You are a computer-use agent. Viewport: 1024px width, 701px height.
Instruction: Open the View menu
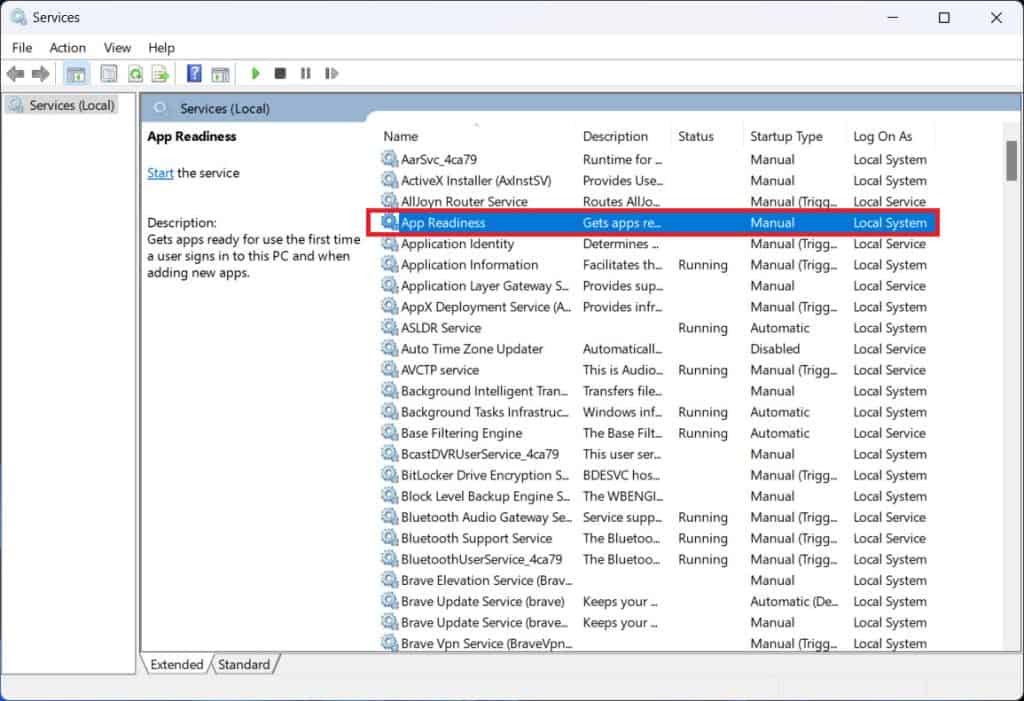tap(117, 47)
